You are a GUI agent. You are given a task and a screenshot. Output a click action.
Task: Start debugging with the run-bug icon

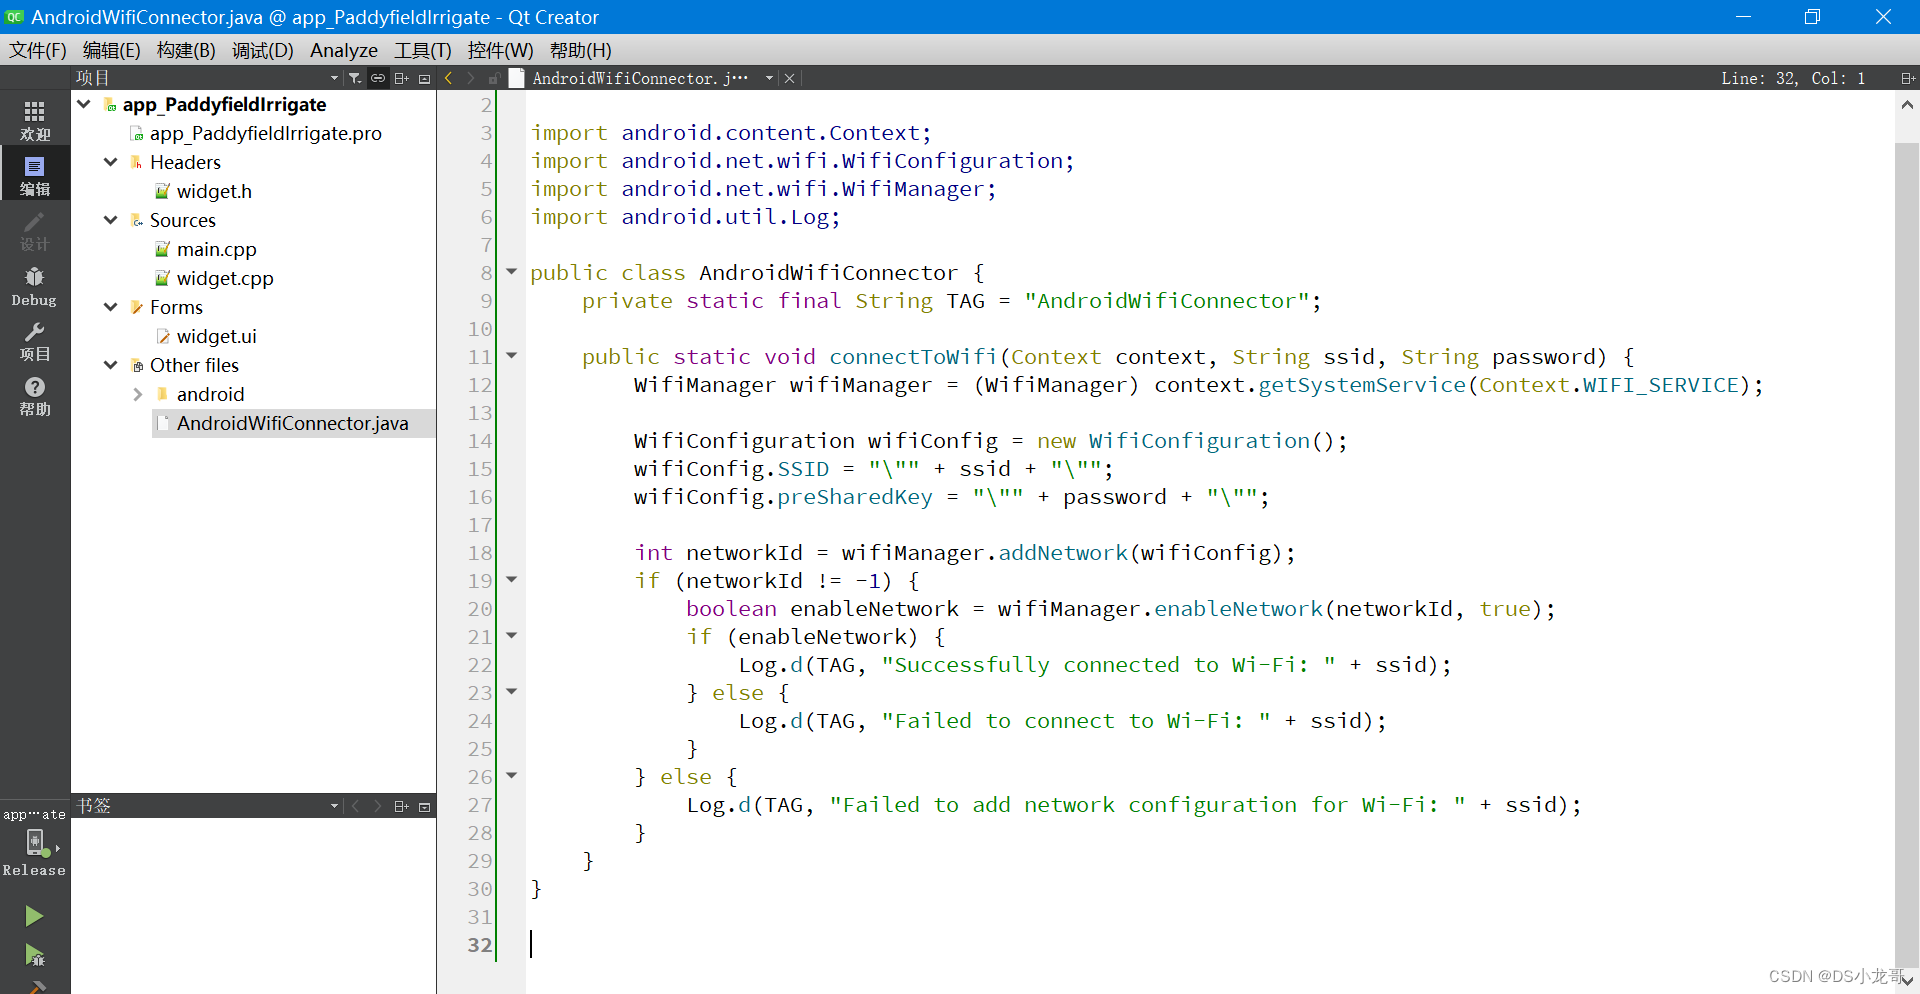34,955
